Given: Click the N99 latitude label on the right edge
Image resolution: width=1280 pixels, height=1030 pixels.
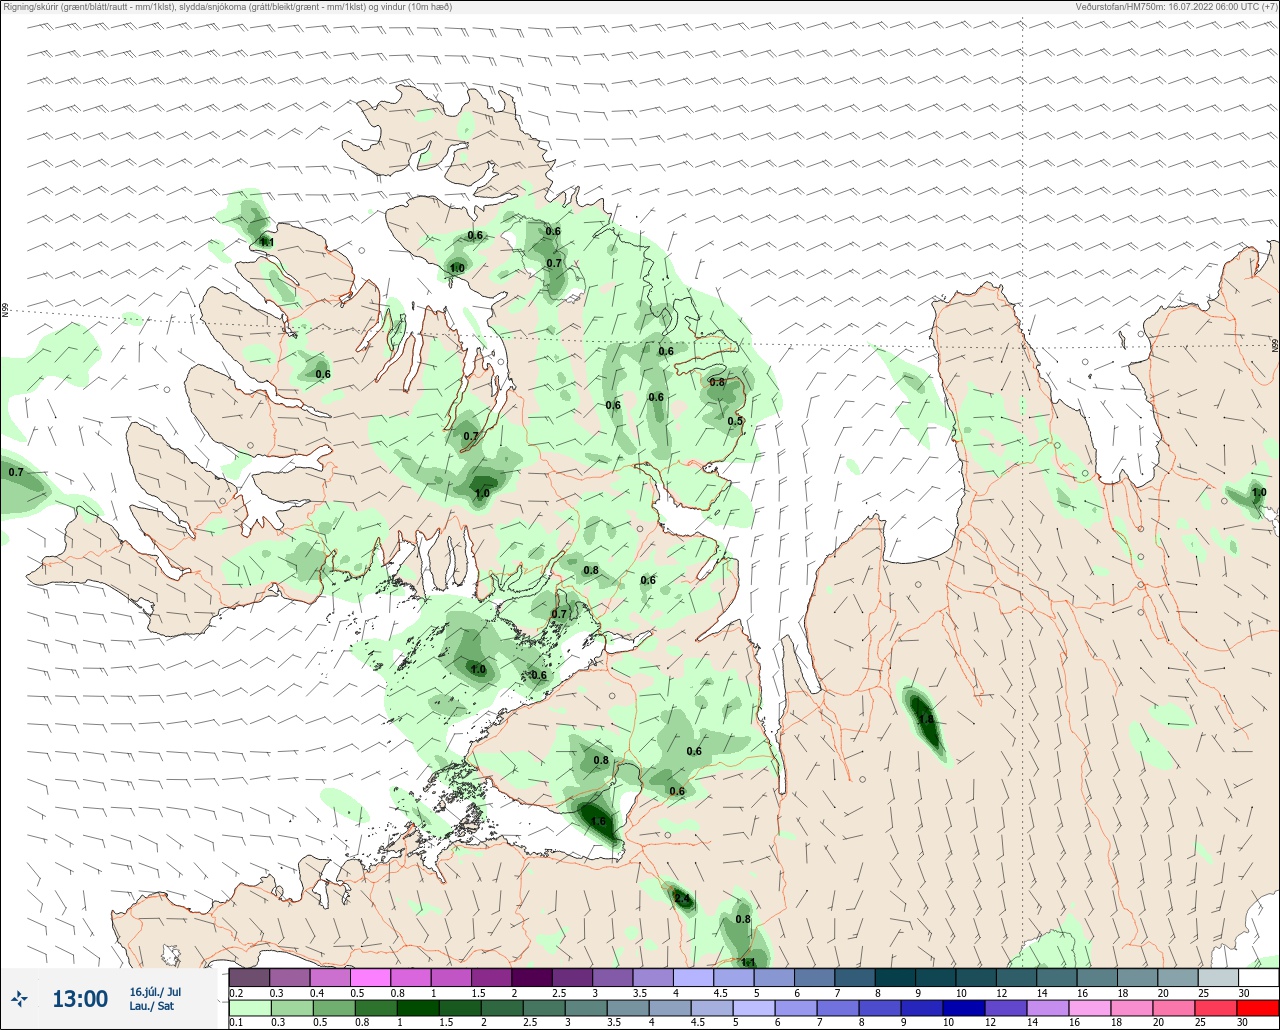Looking at the screenshot, I should (x=1275, y=345).
